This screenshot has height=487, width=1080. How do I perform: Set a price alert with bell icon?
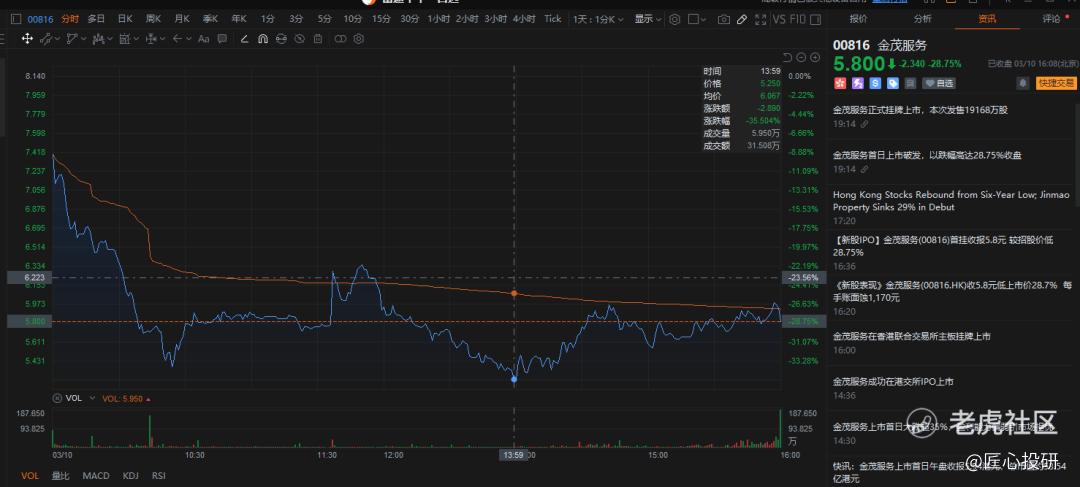point(1024,83)
